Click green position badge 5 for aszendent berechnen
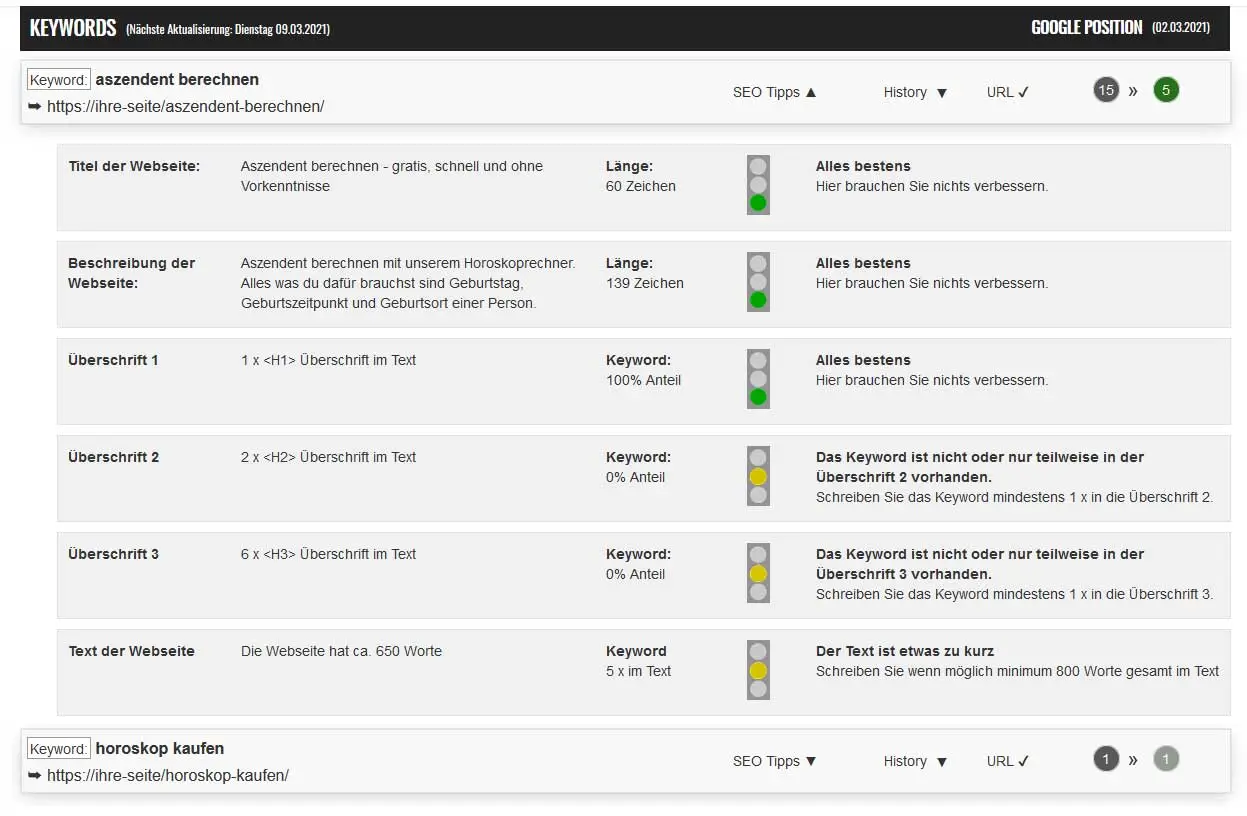Viewport: 1247px width, 816px height. (1165, 90)
